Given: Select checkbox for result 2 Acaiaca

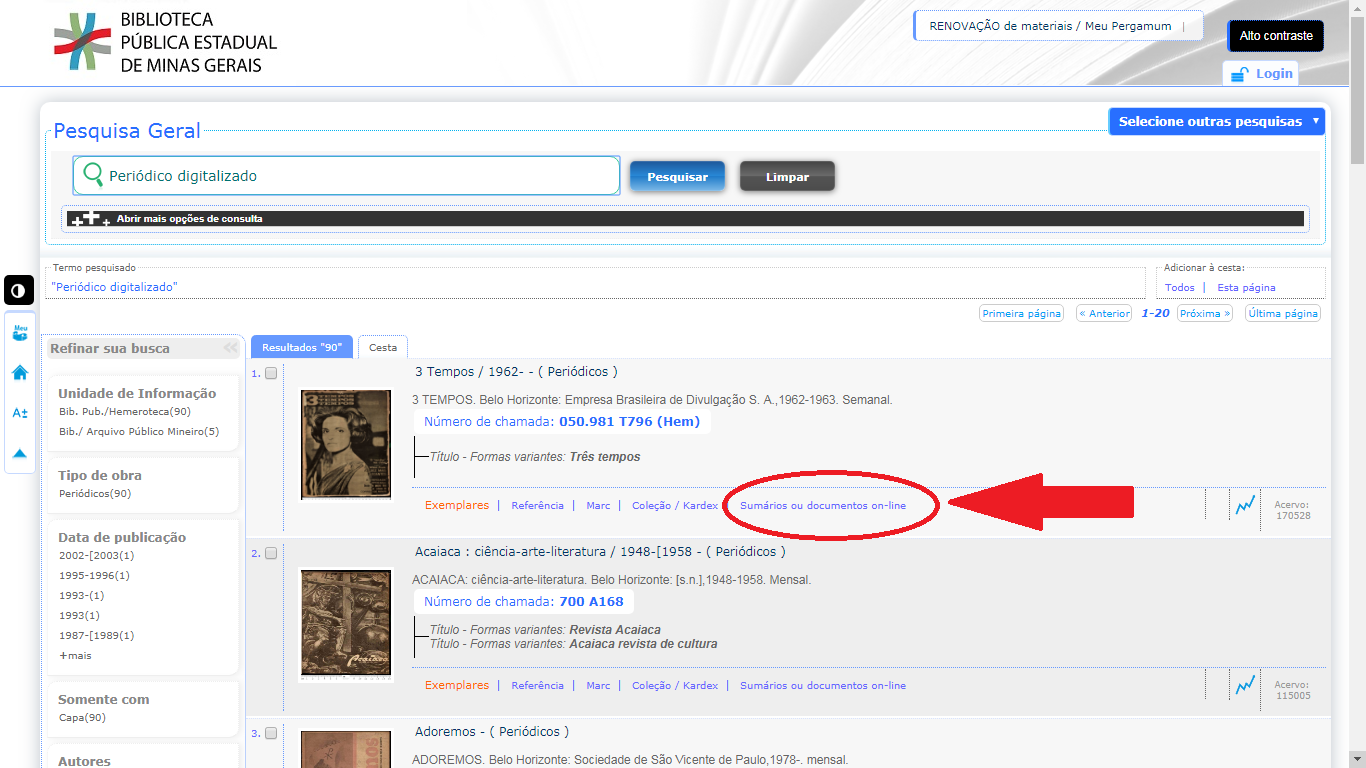Looking at the screenshot, I should click(271, 554).
